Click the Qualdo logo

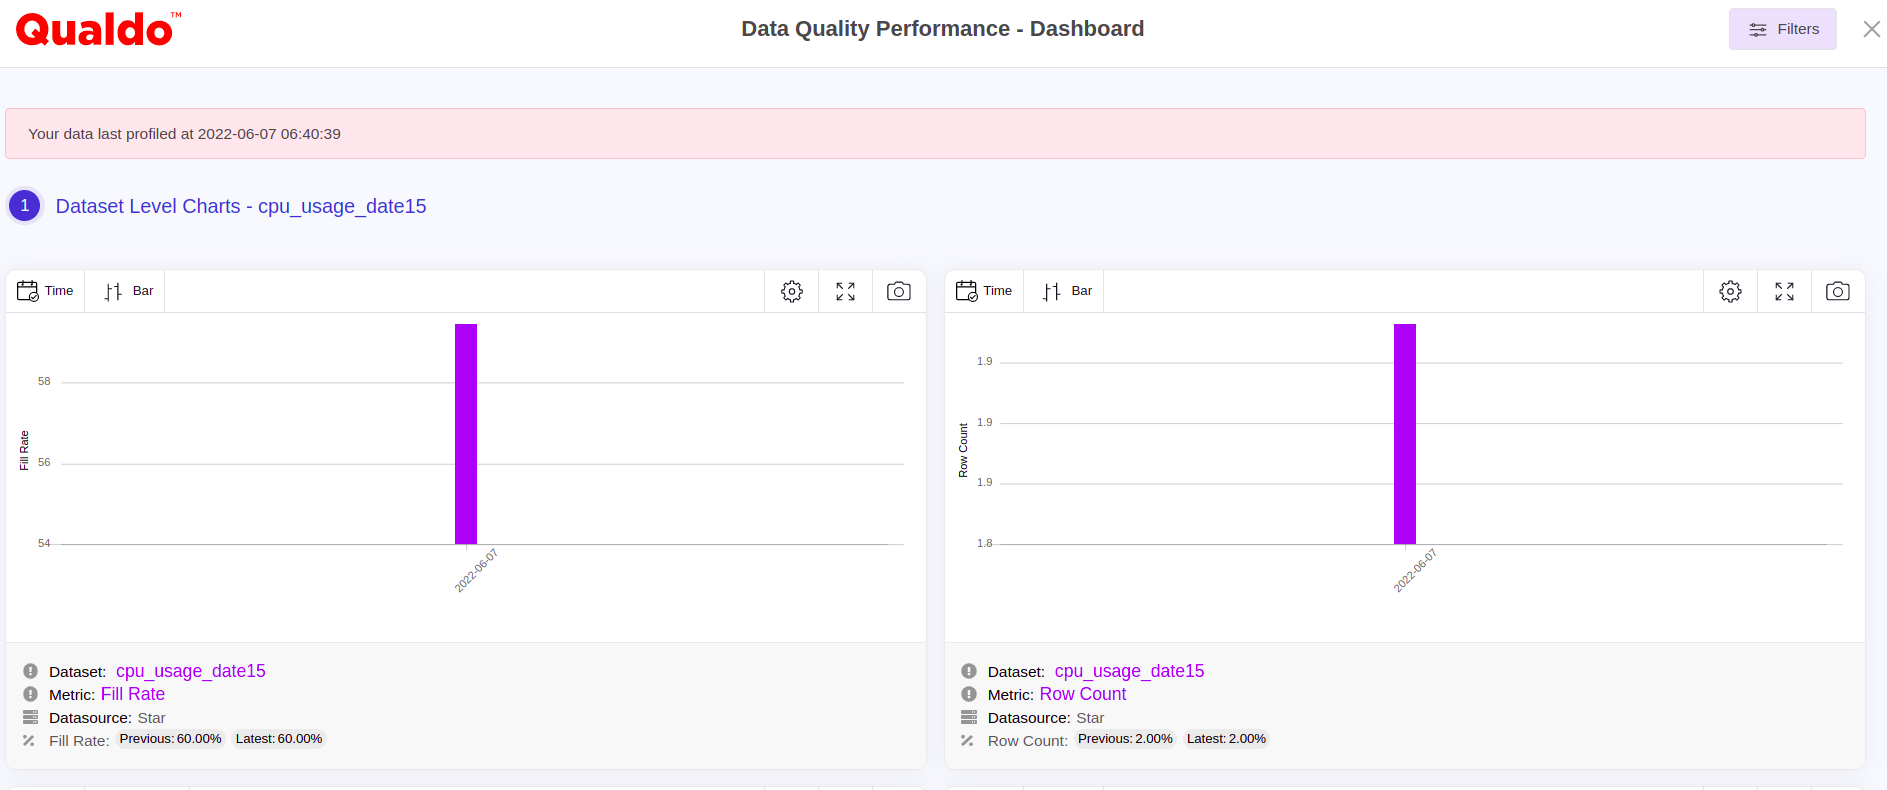tap(98, 29)
